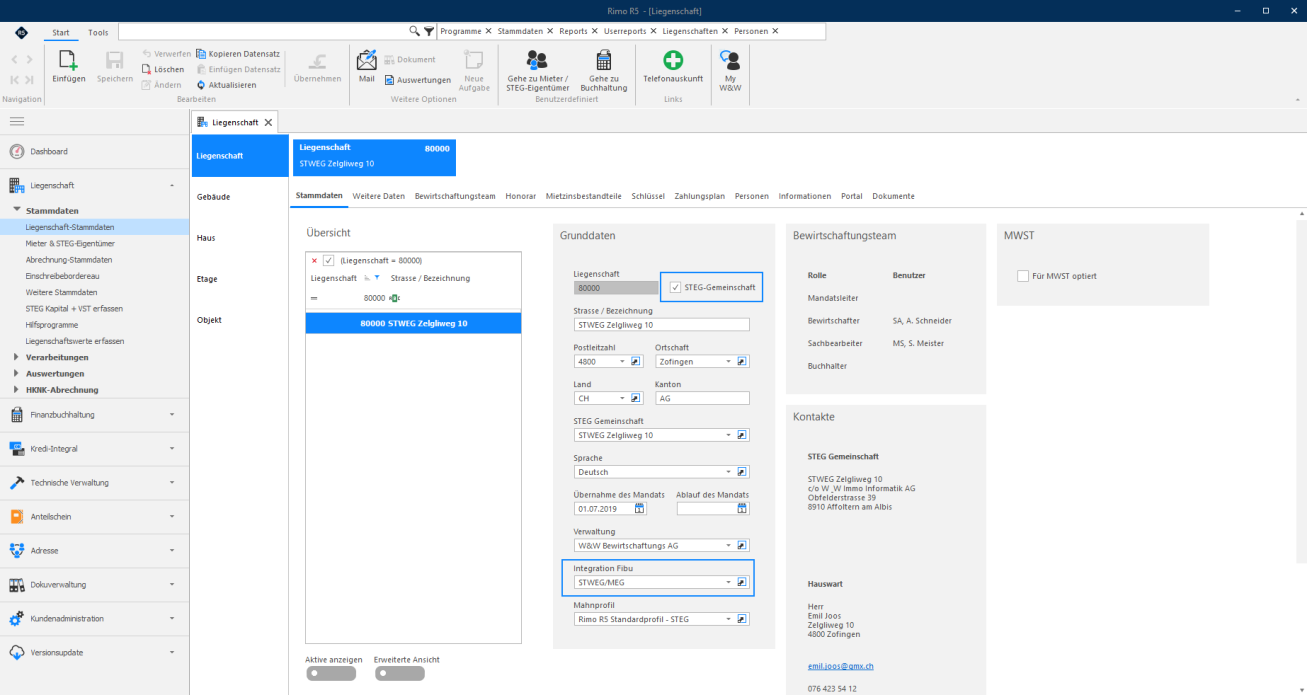Click Strasse / Bezeichnung input field
The image size is (1307, 695).
[x=661, y=324]
